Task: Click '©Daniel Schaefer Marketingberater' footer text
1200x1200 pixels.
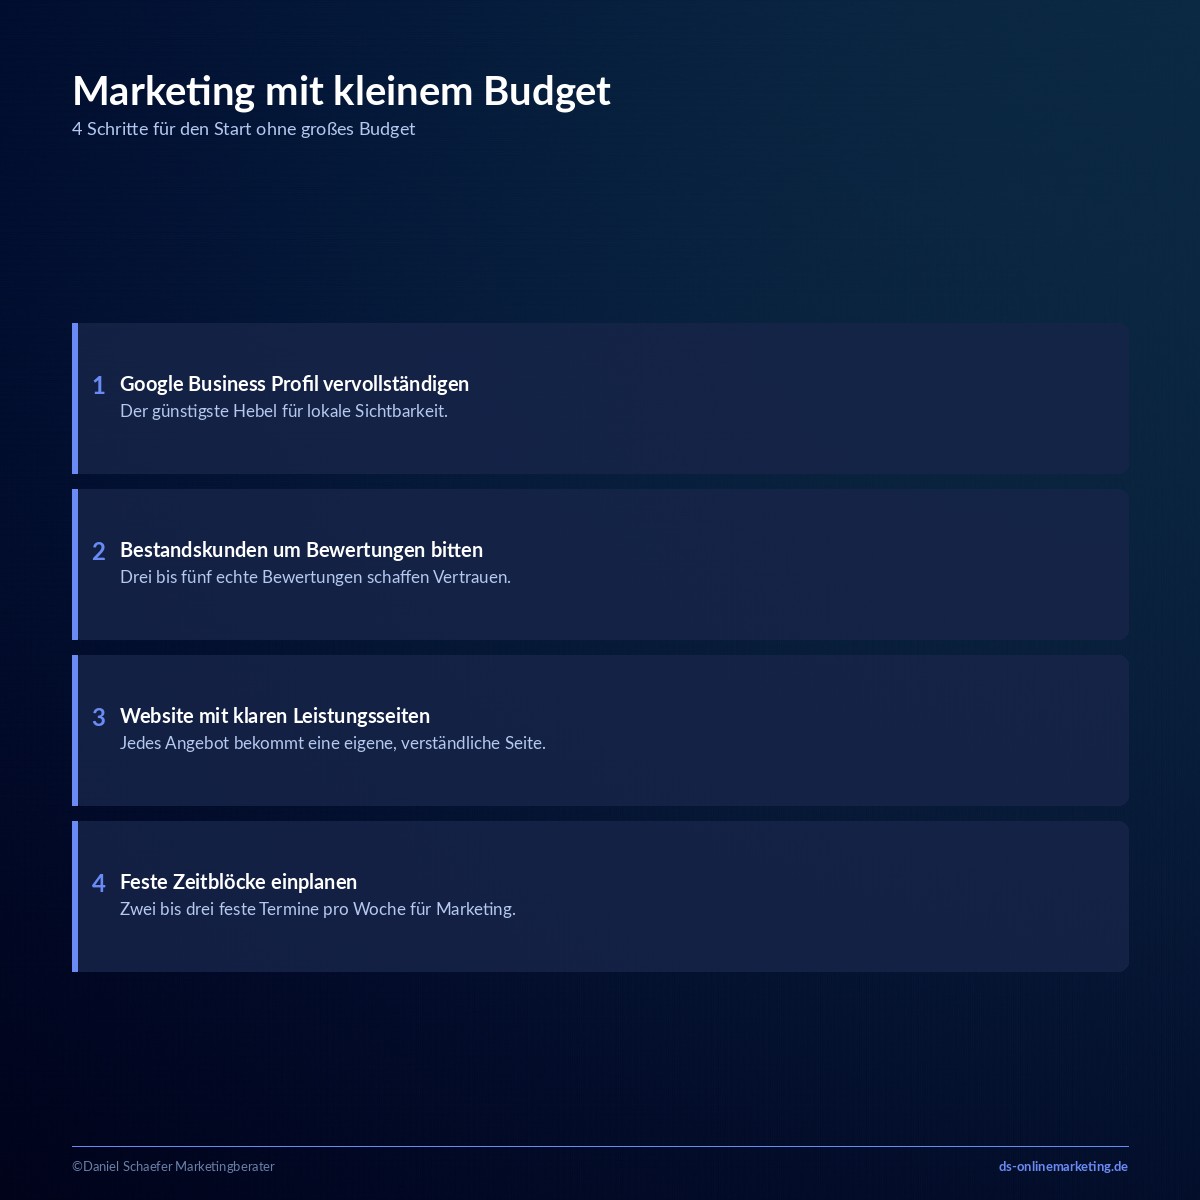Action: [173, 1166]
